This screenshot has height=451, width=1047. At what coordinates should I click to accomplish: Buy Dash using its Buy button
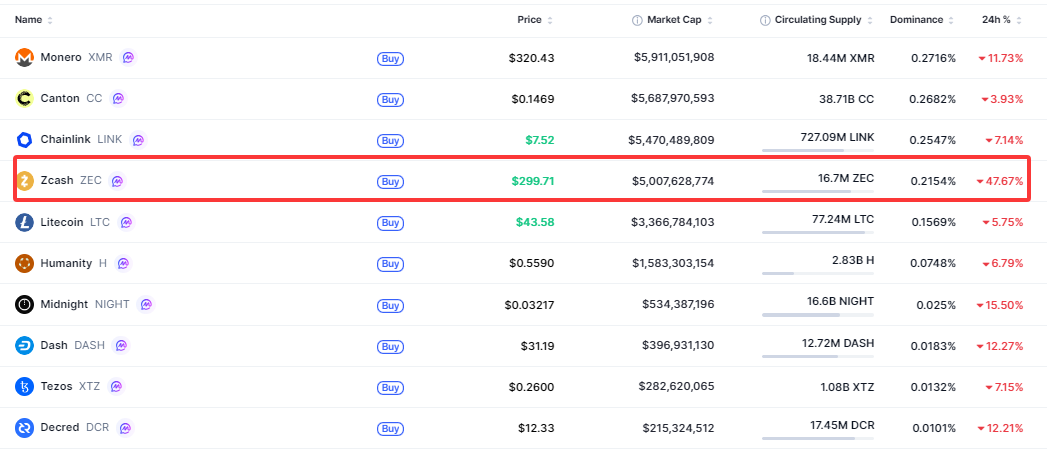point(390,346)
